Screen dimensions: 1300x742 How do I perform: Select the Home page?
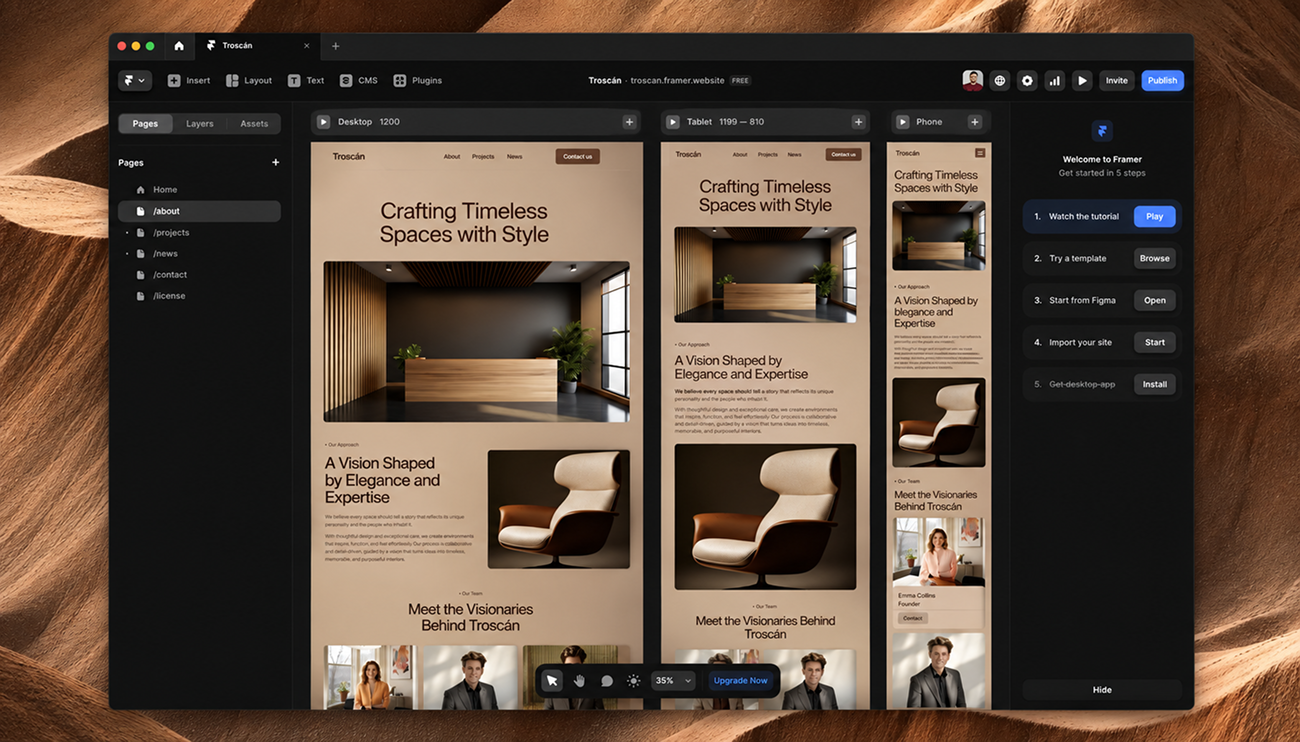[199, 189]
